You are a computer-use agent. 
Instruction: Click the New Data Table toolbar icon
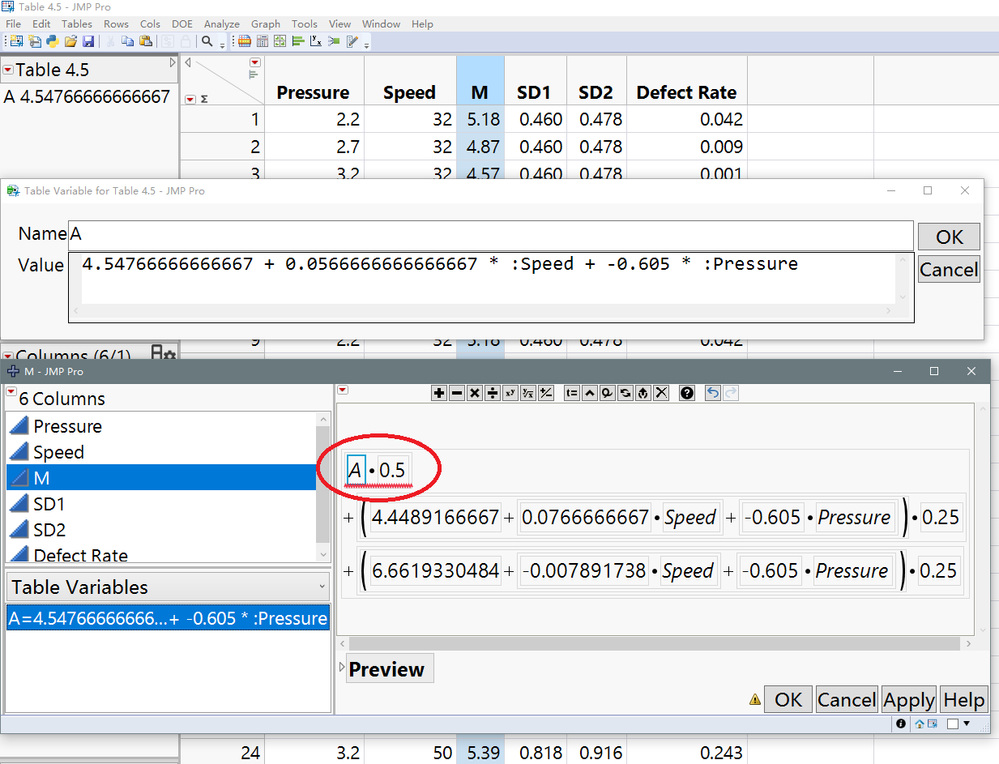click(16, 41)
